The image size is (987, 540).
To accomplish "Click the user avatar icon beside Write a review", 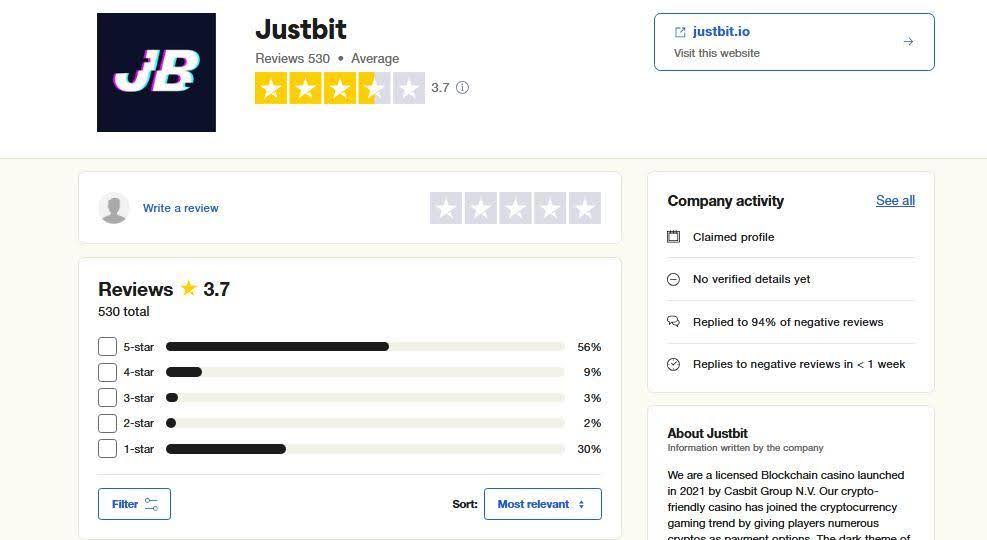I will pyautogui.click(x=114, y=208).
